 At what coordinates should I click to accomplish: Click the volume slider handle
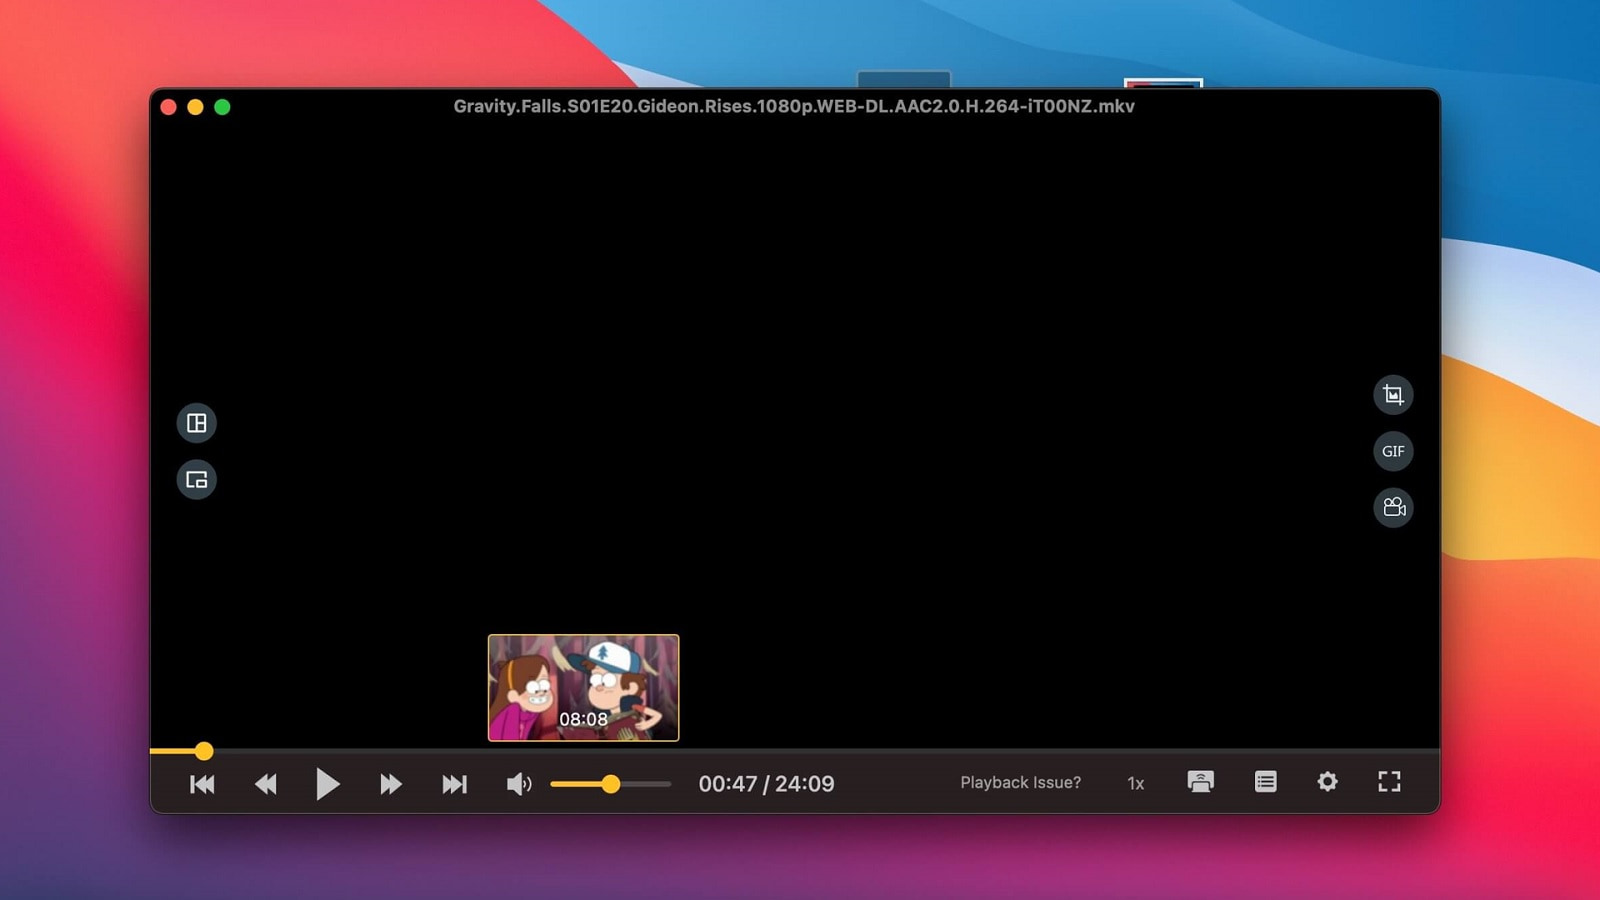pos(610,784)
